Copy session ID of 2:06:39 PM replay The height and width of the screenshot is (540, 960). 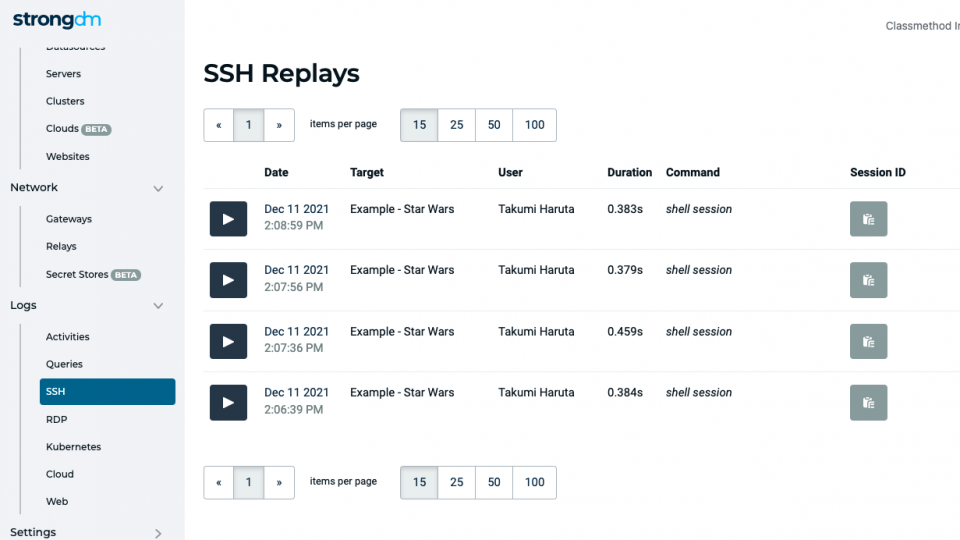868,402
